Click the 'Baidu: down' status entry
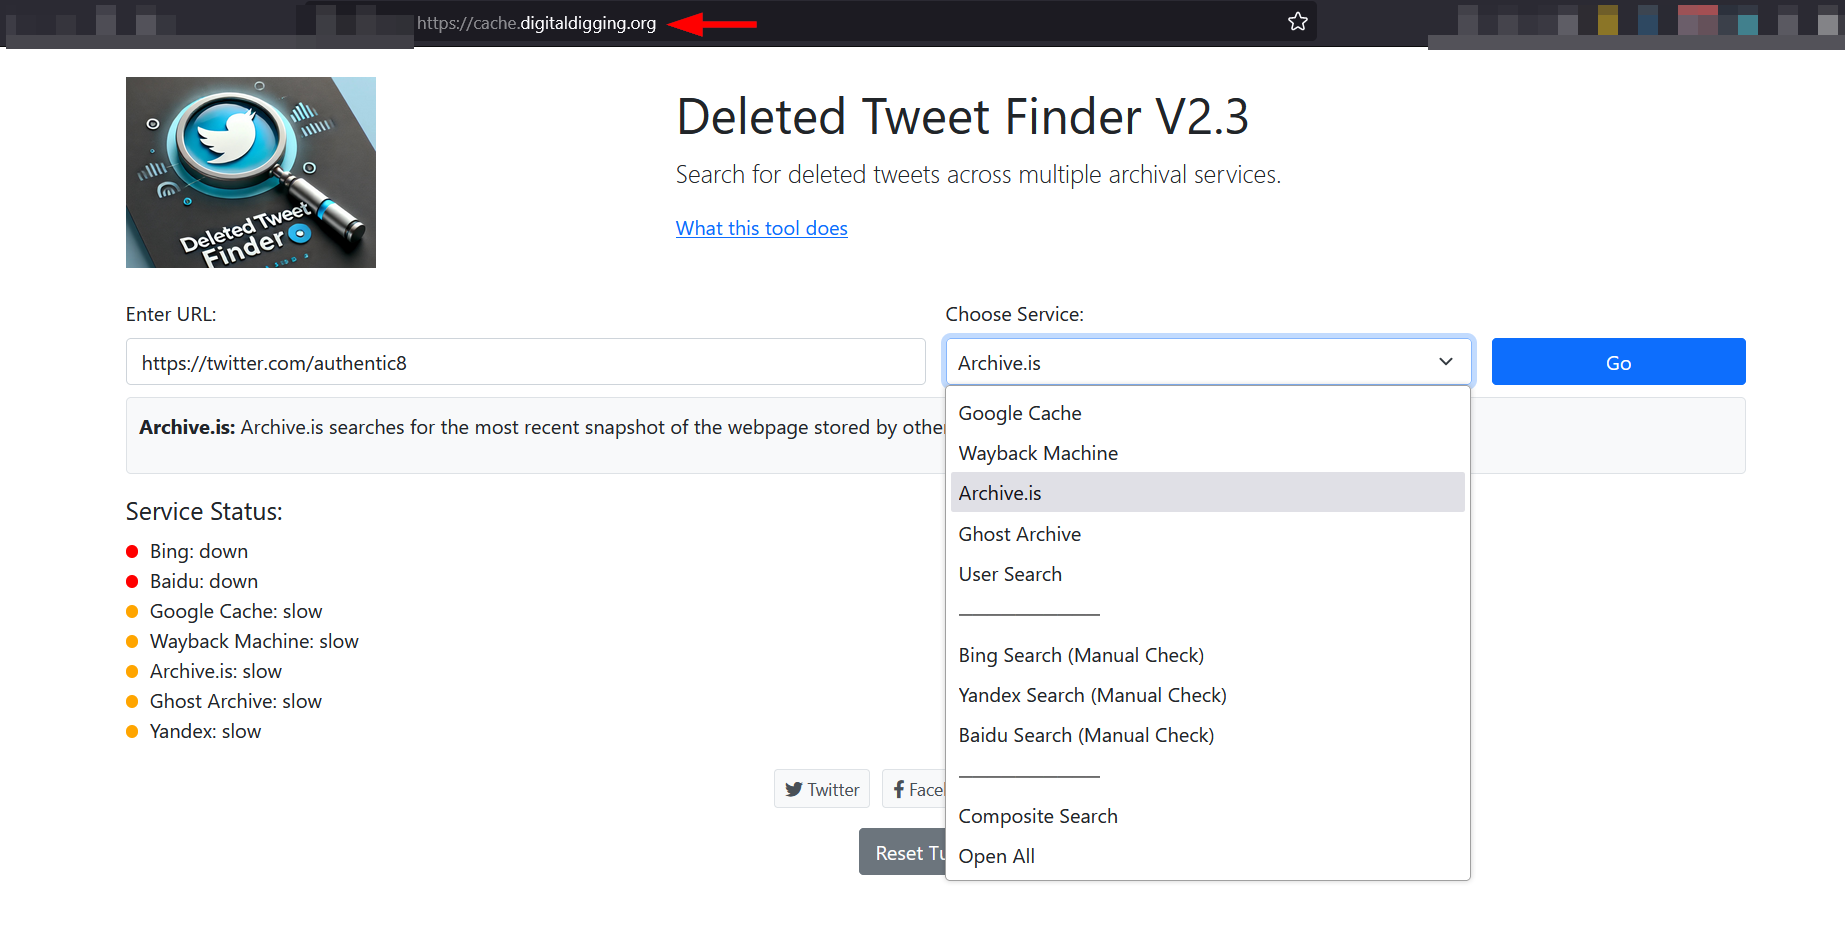This screenshot has width=1845, height=929. (192, 581)
